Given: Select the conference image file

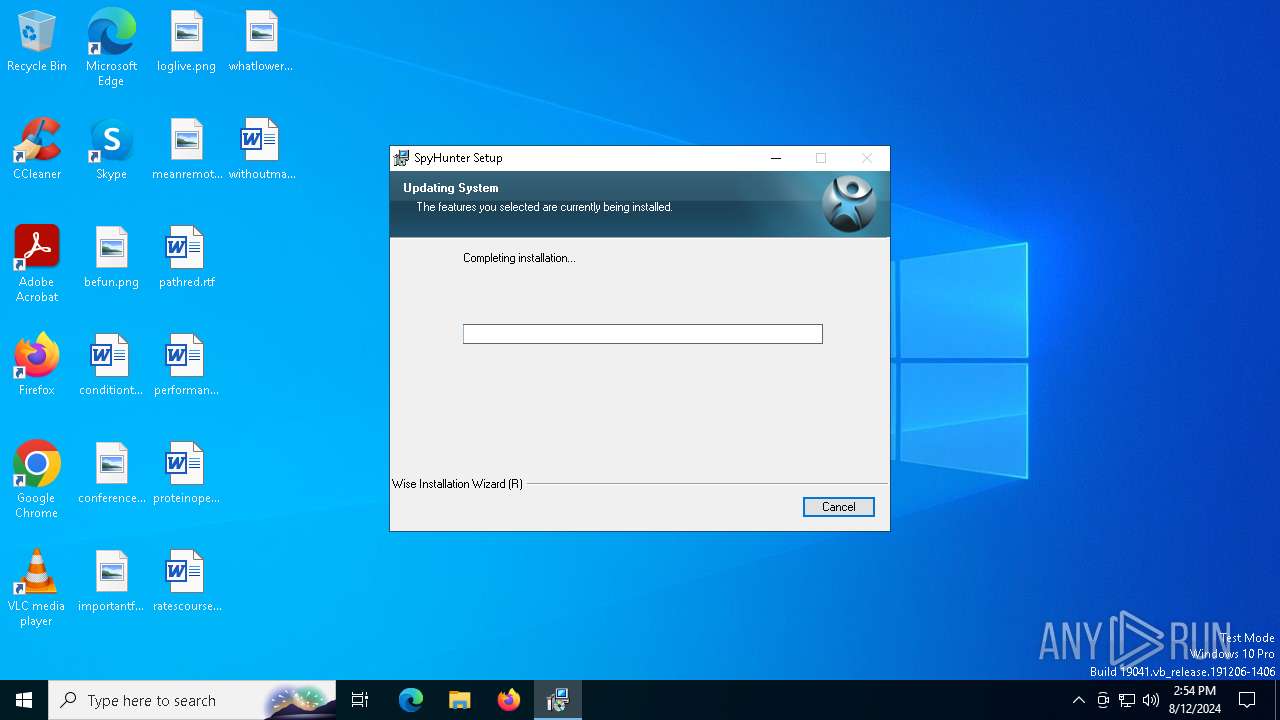Looking at the screenshot, I should tap(111, 474).
